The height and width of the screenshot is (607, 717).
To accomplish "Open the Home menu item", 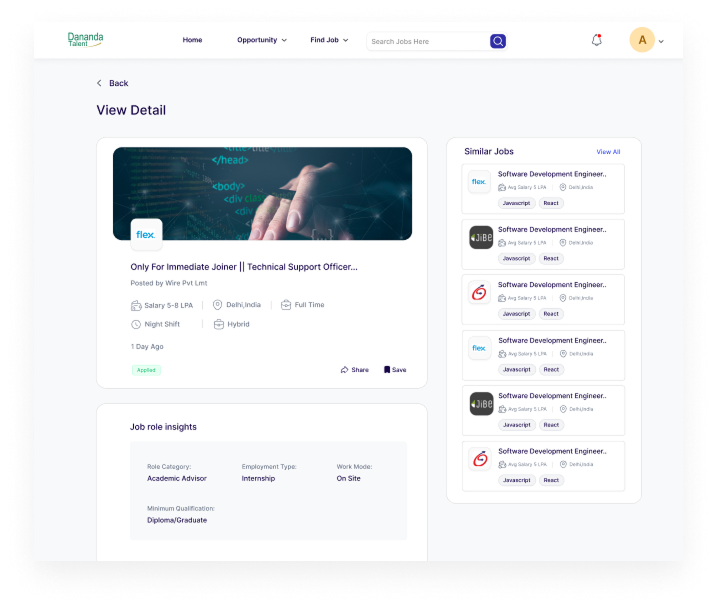I will click(192, 40).
